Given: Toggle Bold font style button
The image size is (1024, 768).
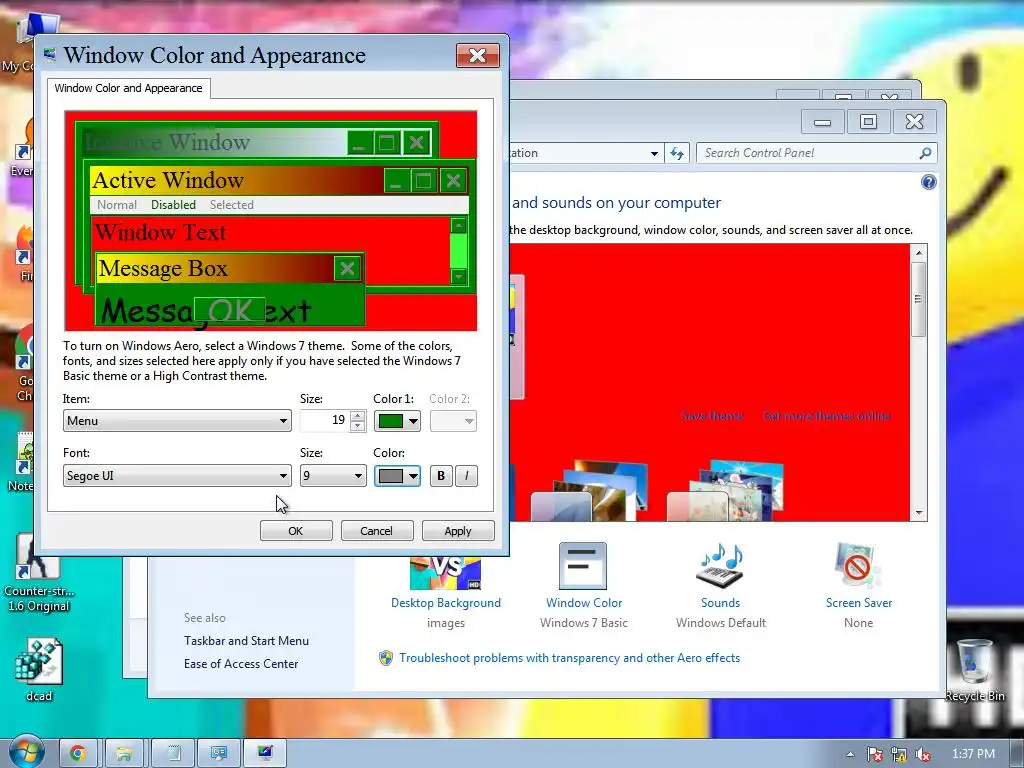Looking at the screenshot, I should point(441,476).
